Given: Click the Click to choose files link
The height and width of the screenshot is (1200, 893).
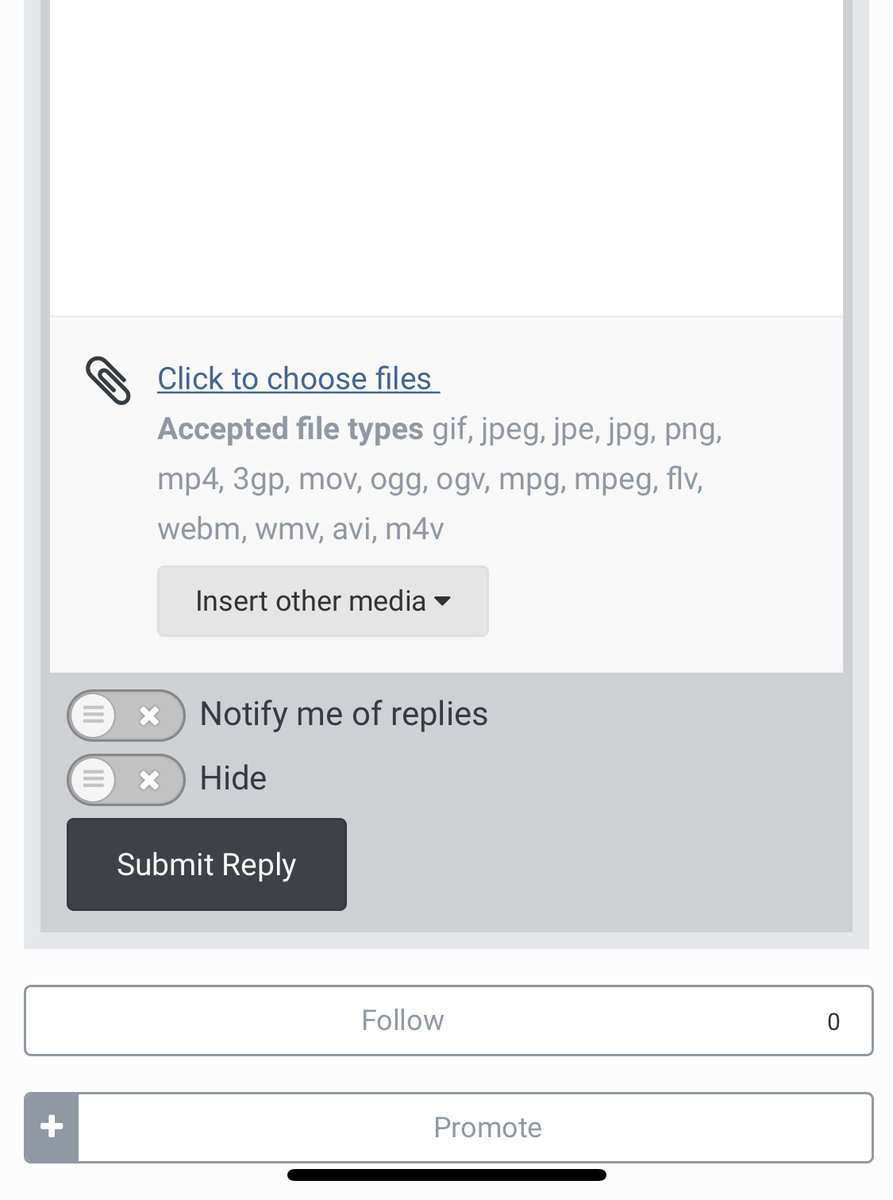Looking at the screenshot, I should [298, 378].
